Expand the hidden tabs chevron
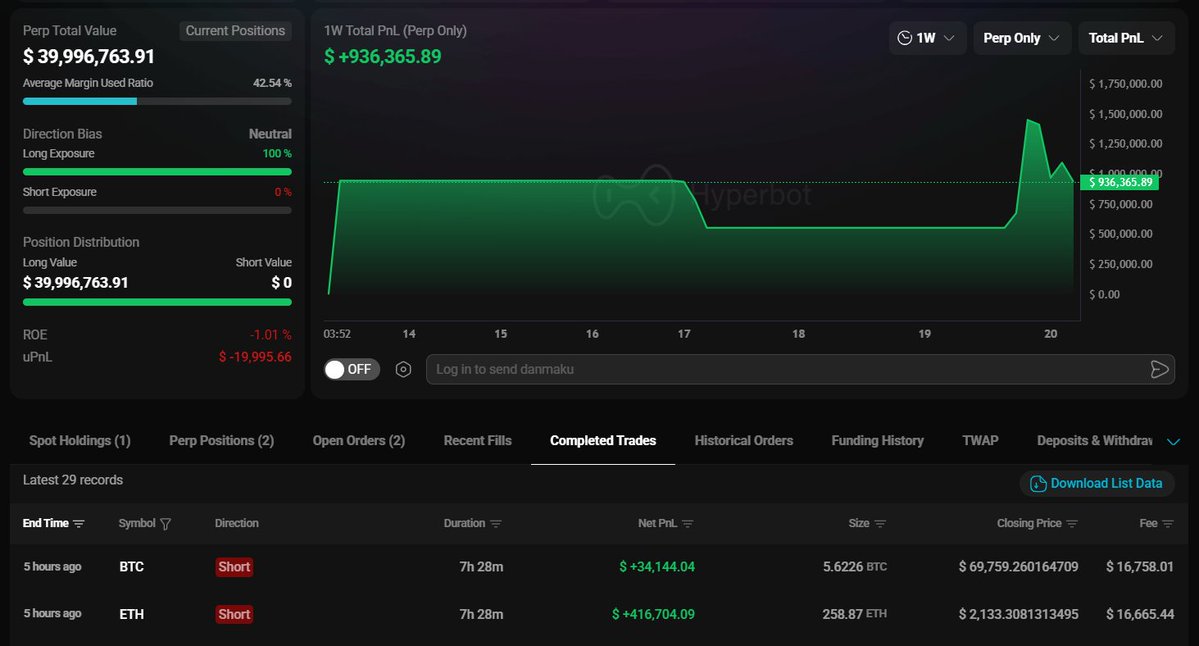Image resolution: width=1199 pixels, height=646 pixels. click(x=1174, y=442)
